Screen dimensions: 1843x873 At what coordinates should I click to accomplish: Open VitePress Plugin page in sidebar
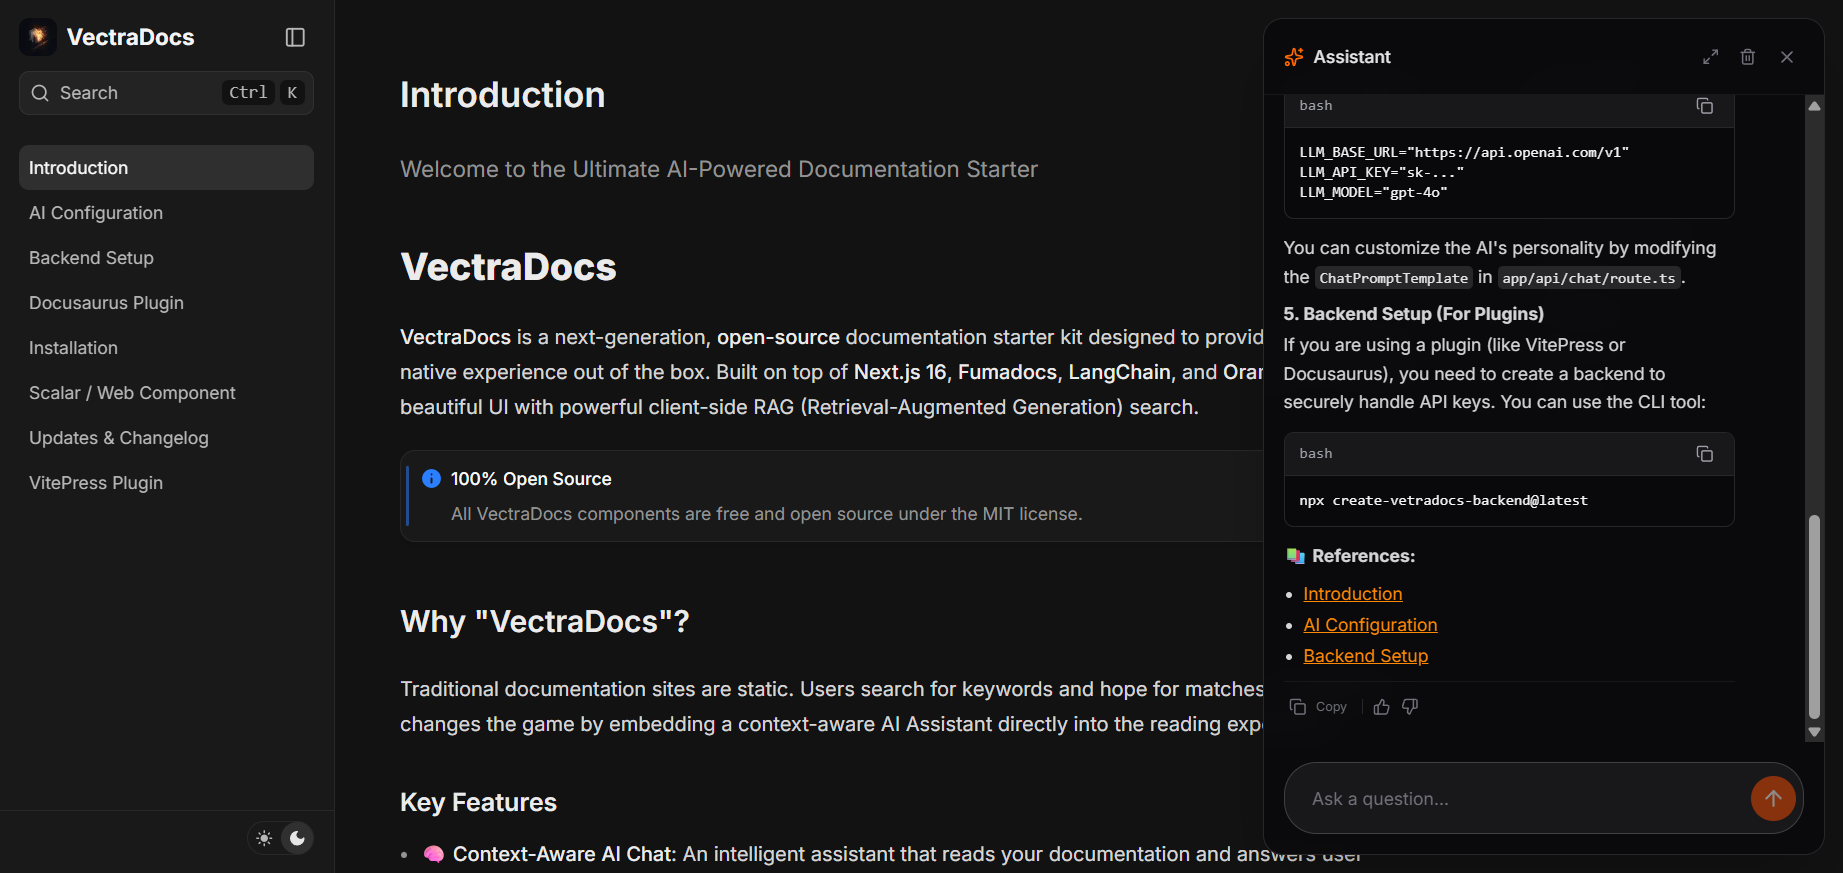coord(166,483)
